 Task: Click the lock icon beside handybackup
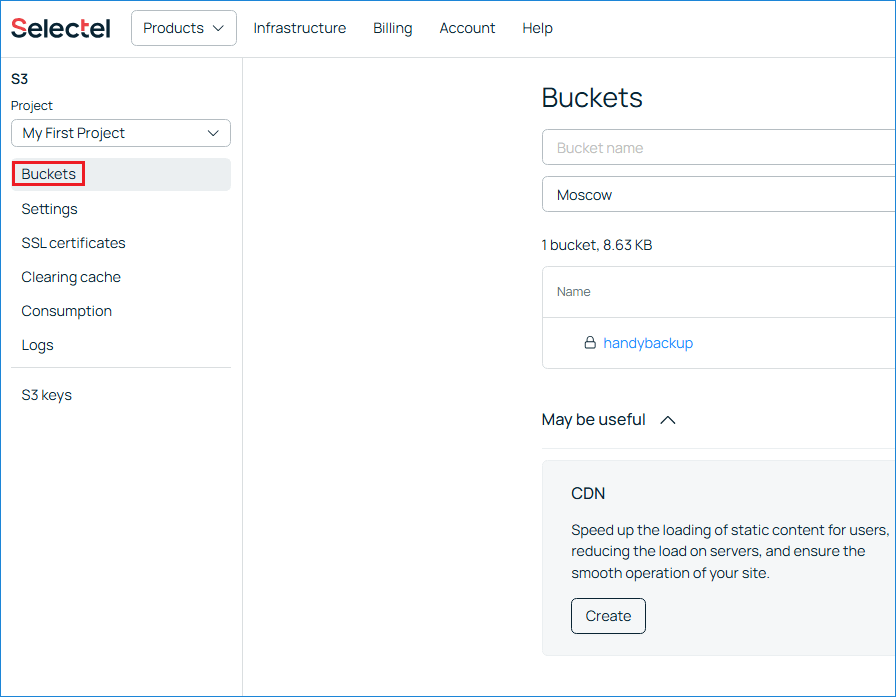click(590, 343)
